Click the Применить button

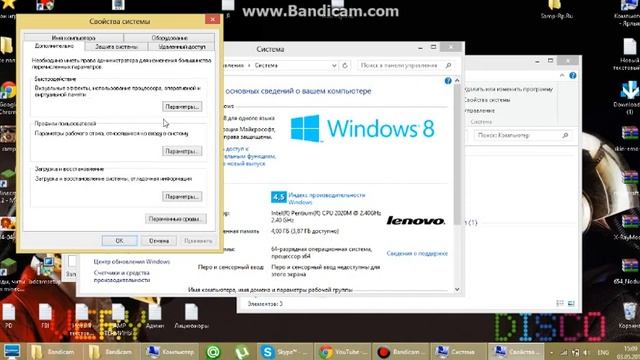(x=198, y=241)
